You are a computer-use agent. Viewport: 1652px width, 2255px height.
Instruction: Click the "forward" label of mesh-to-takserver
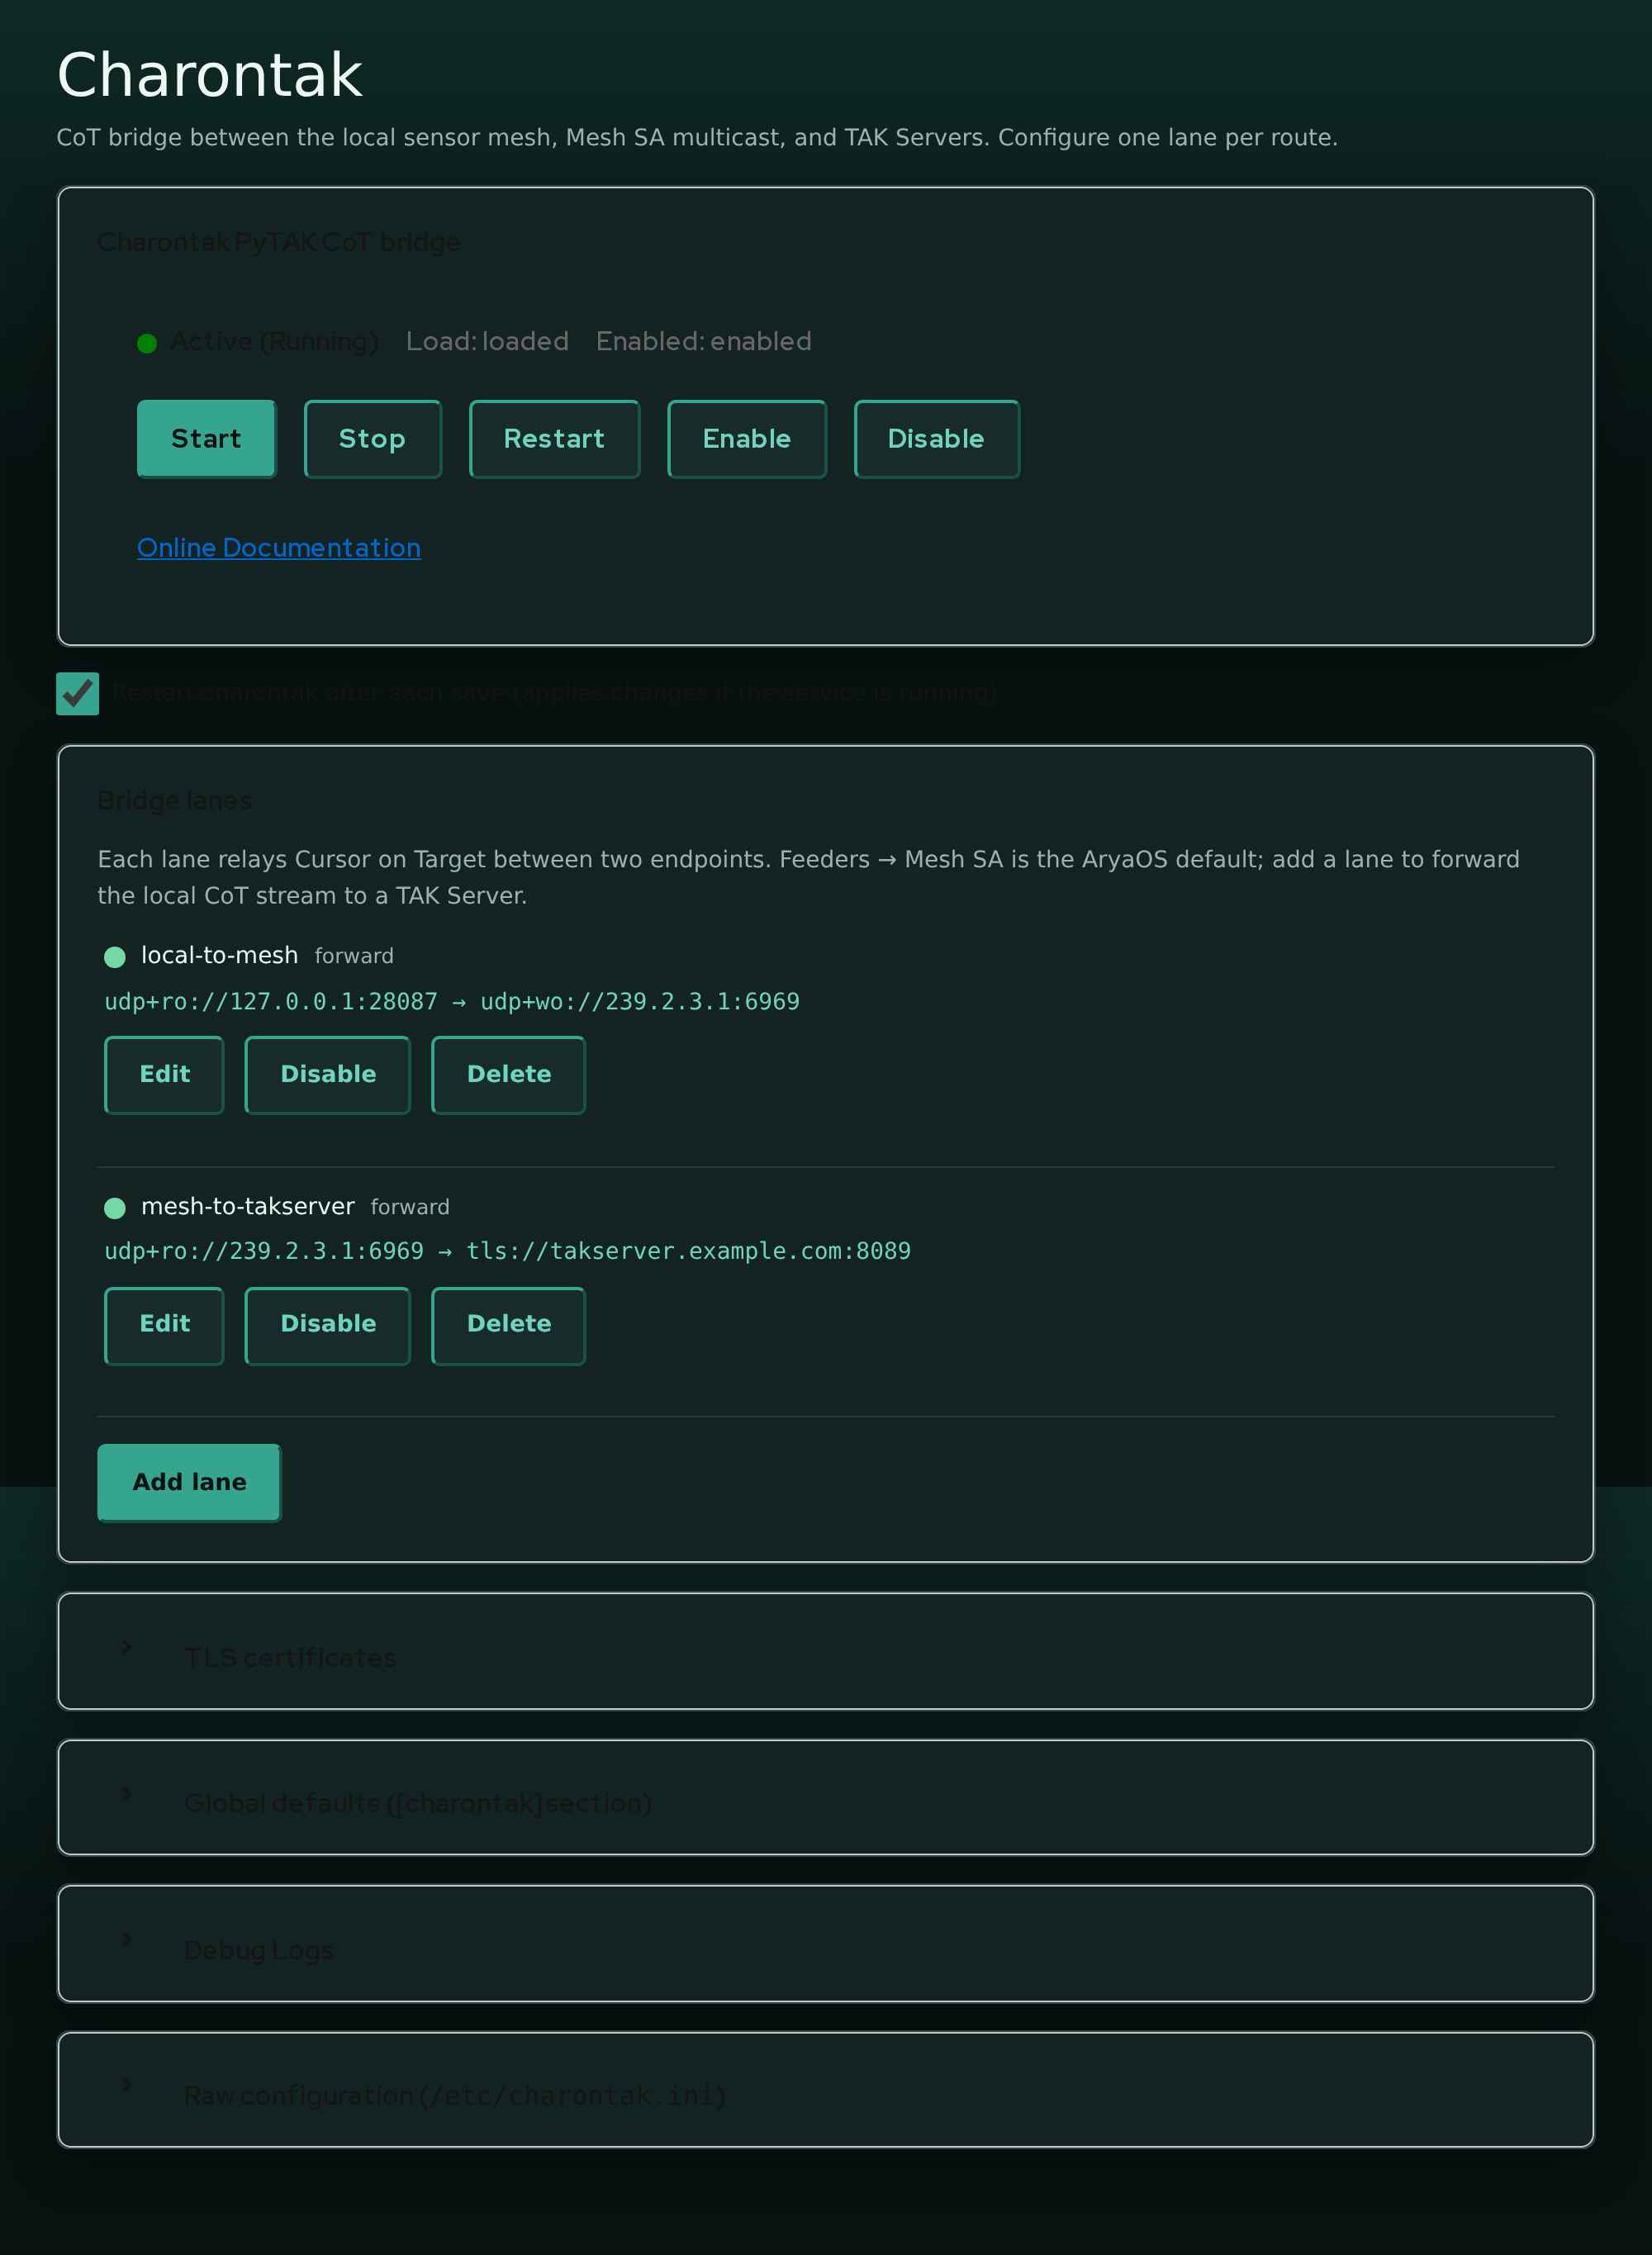click(410, 1207)
